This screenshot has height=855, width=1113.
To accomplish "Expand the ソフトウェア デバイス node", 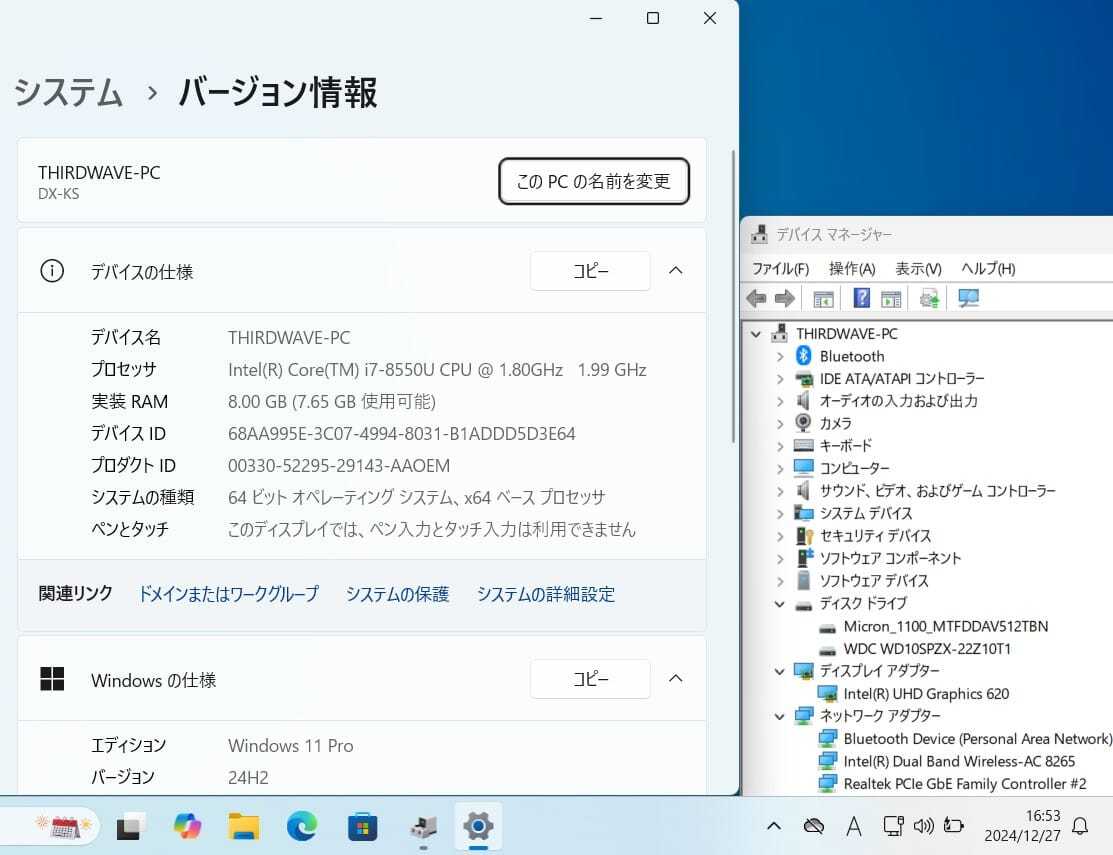I will pyautogui.click(x=780, y=582).
